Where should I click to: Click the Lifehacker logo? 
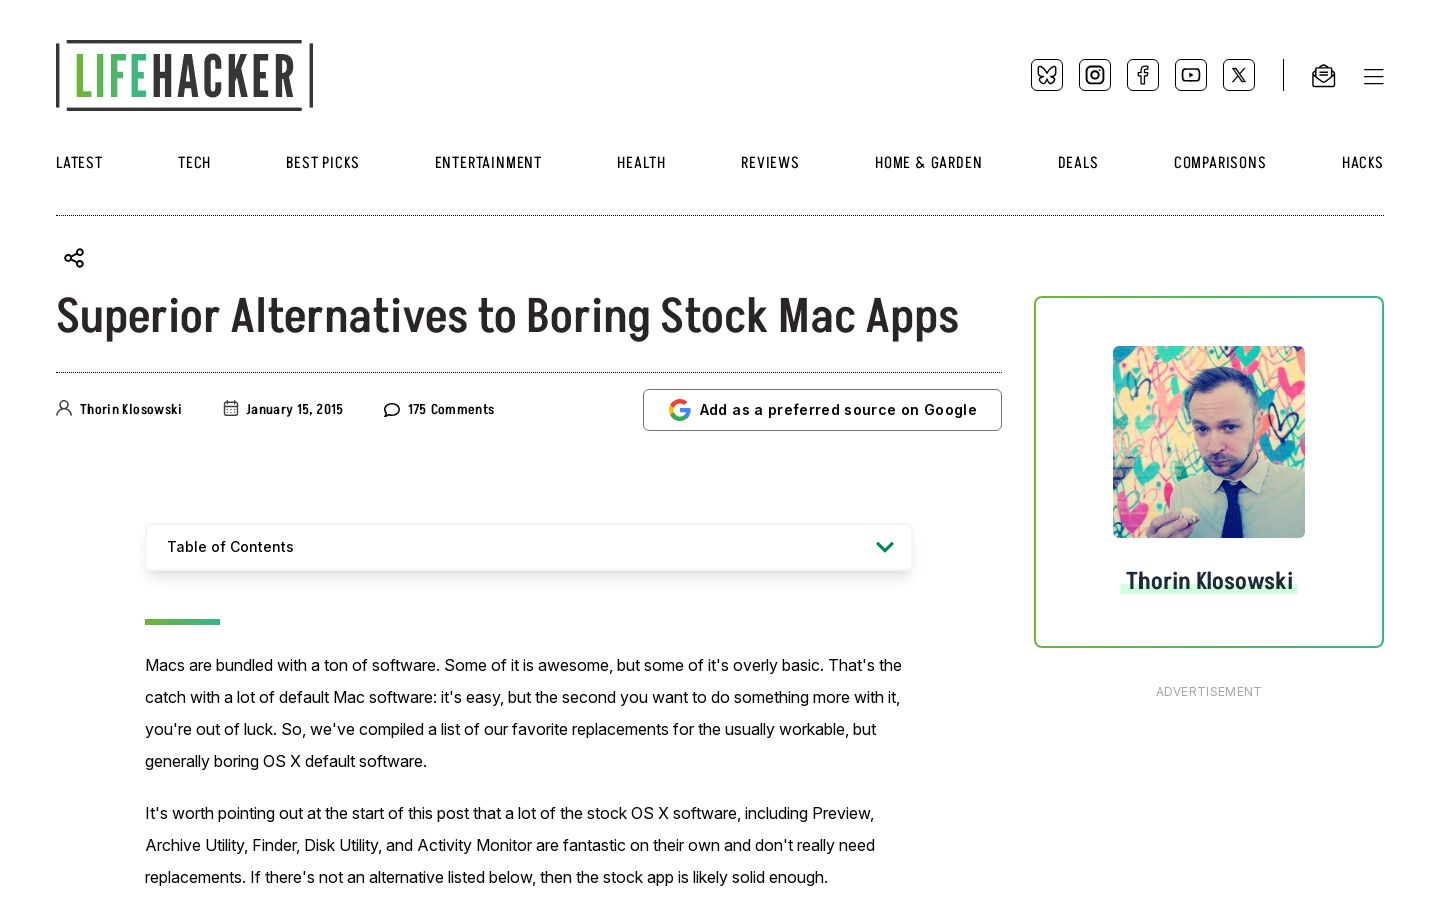(185, 75)
